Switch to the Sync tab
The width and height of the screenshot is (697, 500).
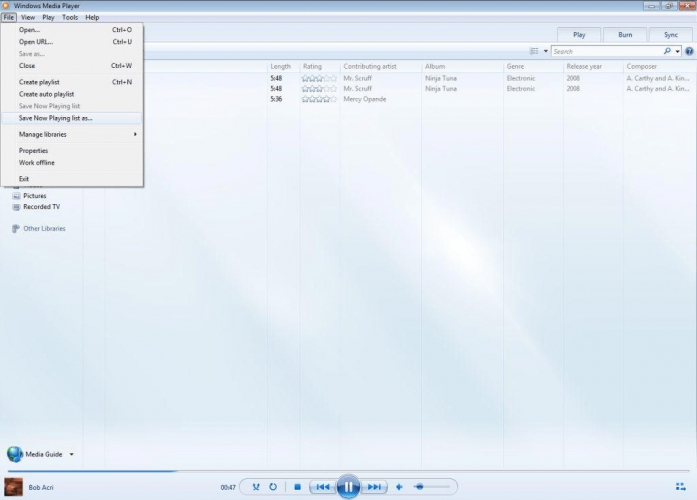click(x=671, y=35)
